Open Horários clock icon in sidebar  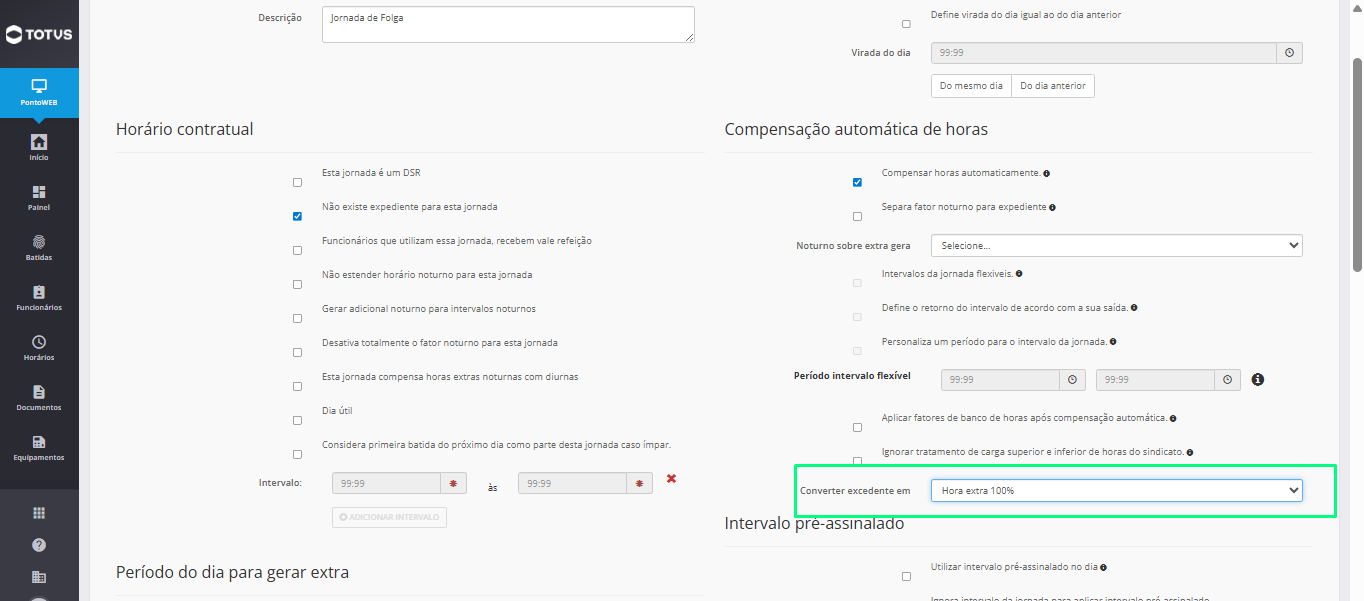(x=39, y=342)
